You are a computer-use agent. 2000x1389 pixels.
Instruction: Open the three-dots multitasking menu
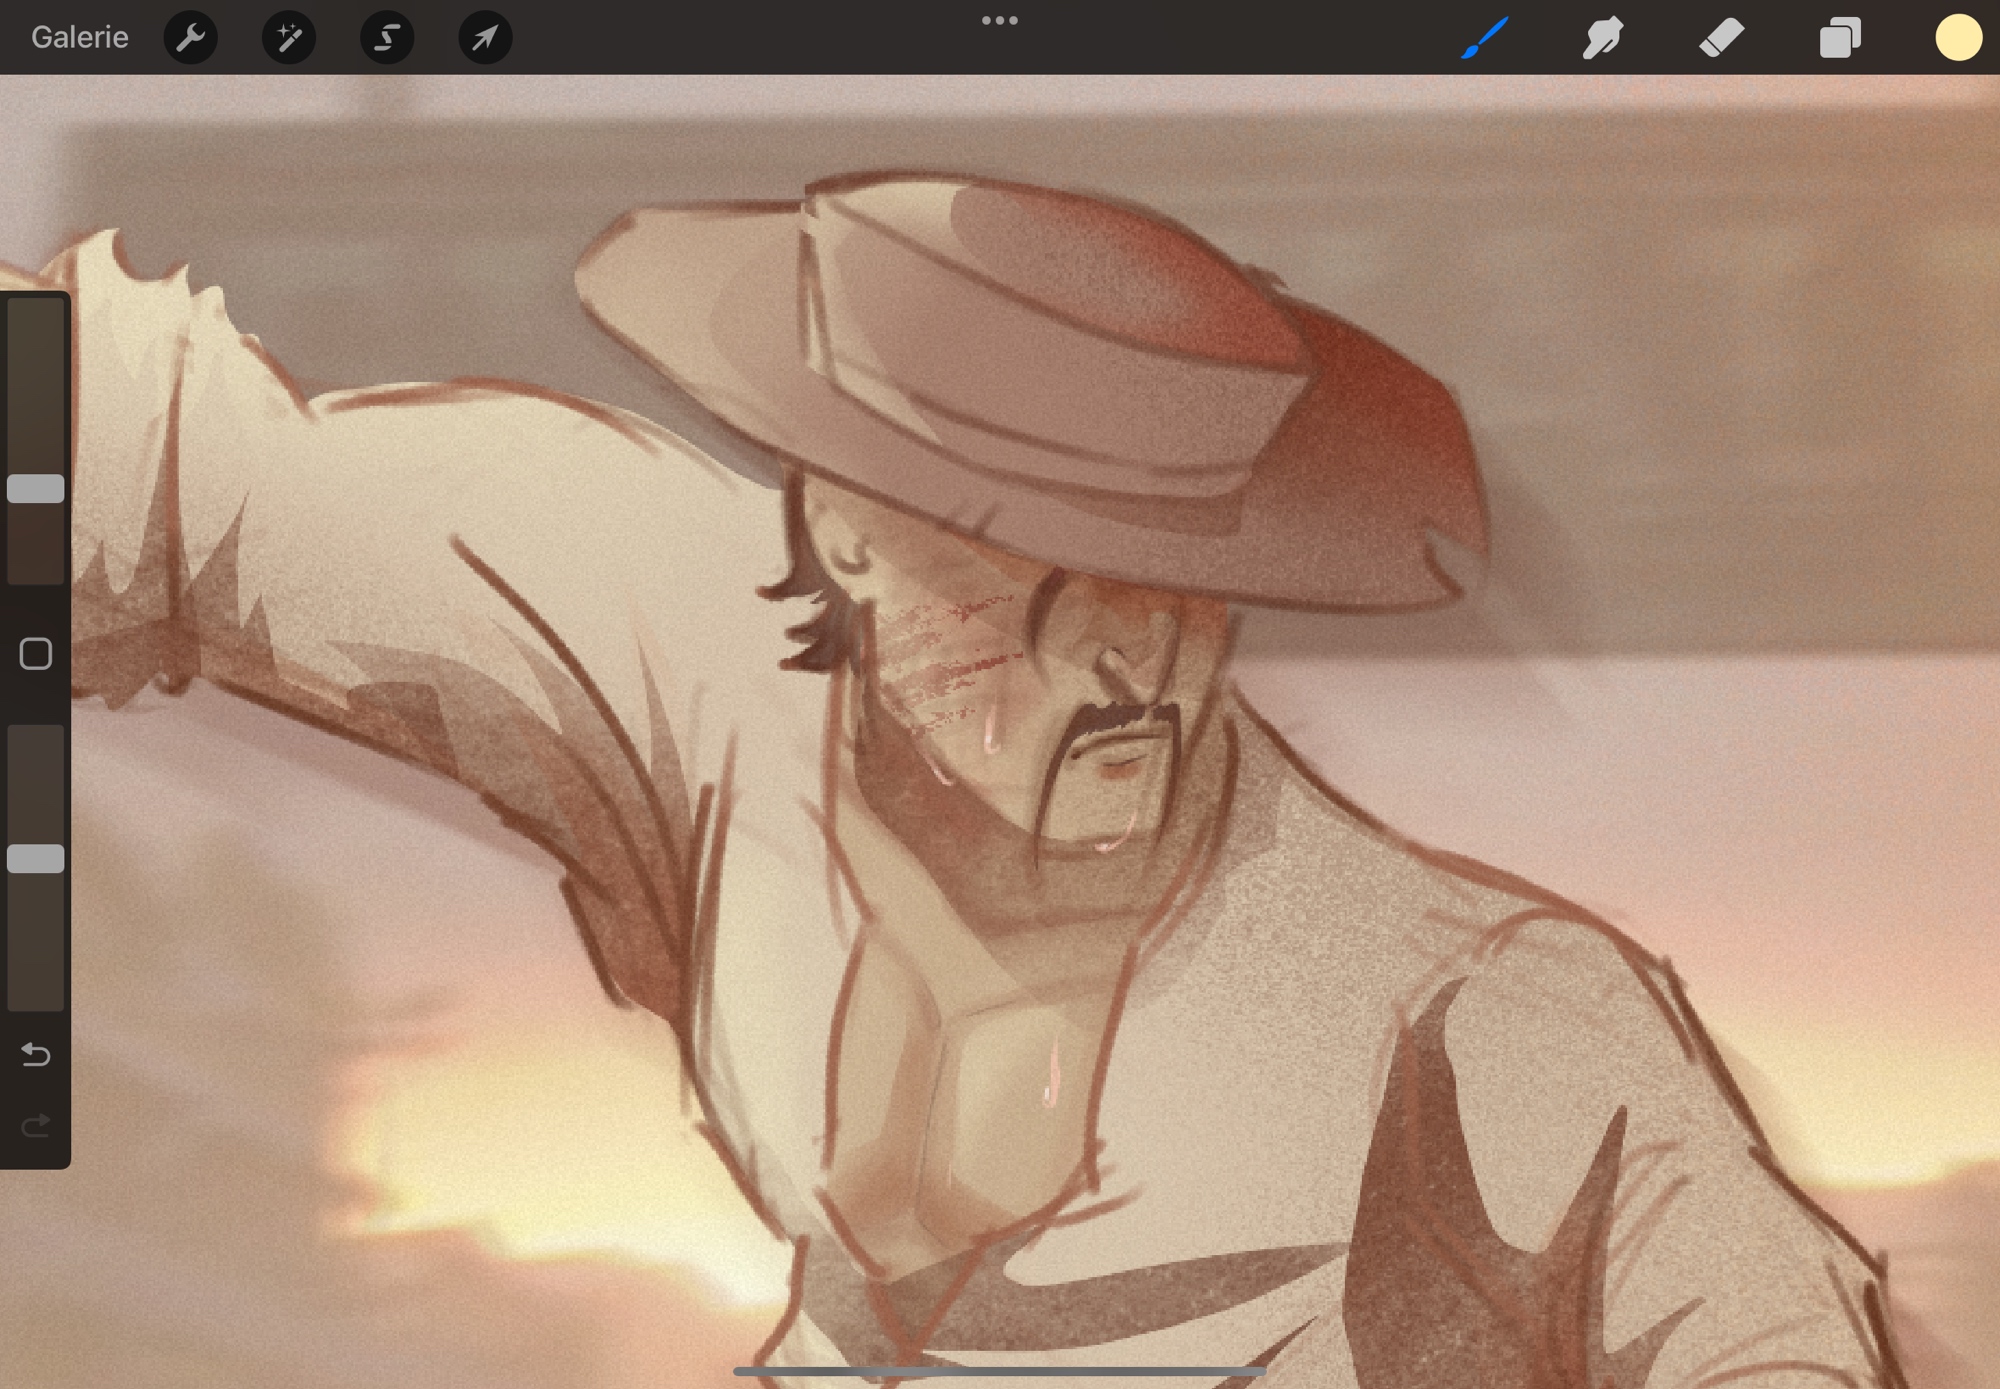999,20
